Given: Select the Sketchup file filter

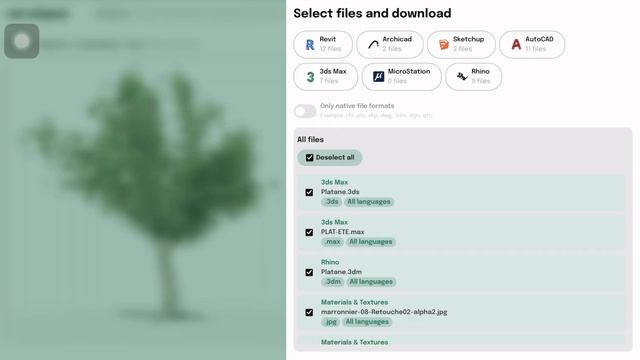Looking at the screenshot, I should coord(461,44).
